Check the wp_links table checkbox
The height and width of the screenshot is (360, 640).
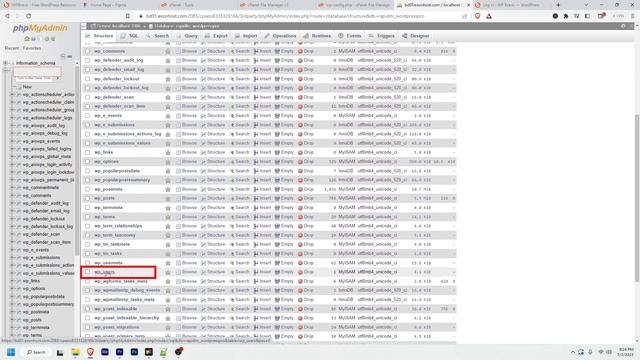tap(87, 152)
